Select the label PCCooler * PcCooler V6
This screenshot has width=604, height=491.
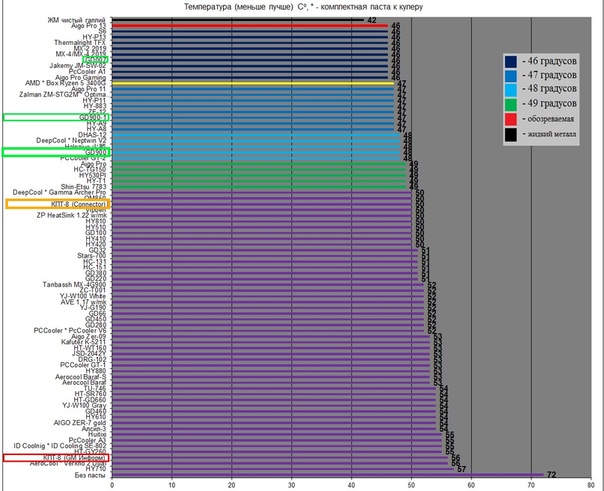[70, 330]
